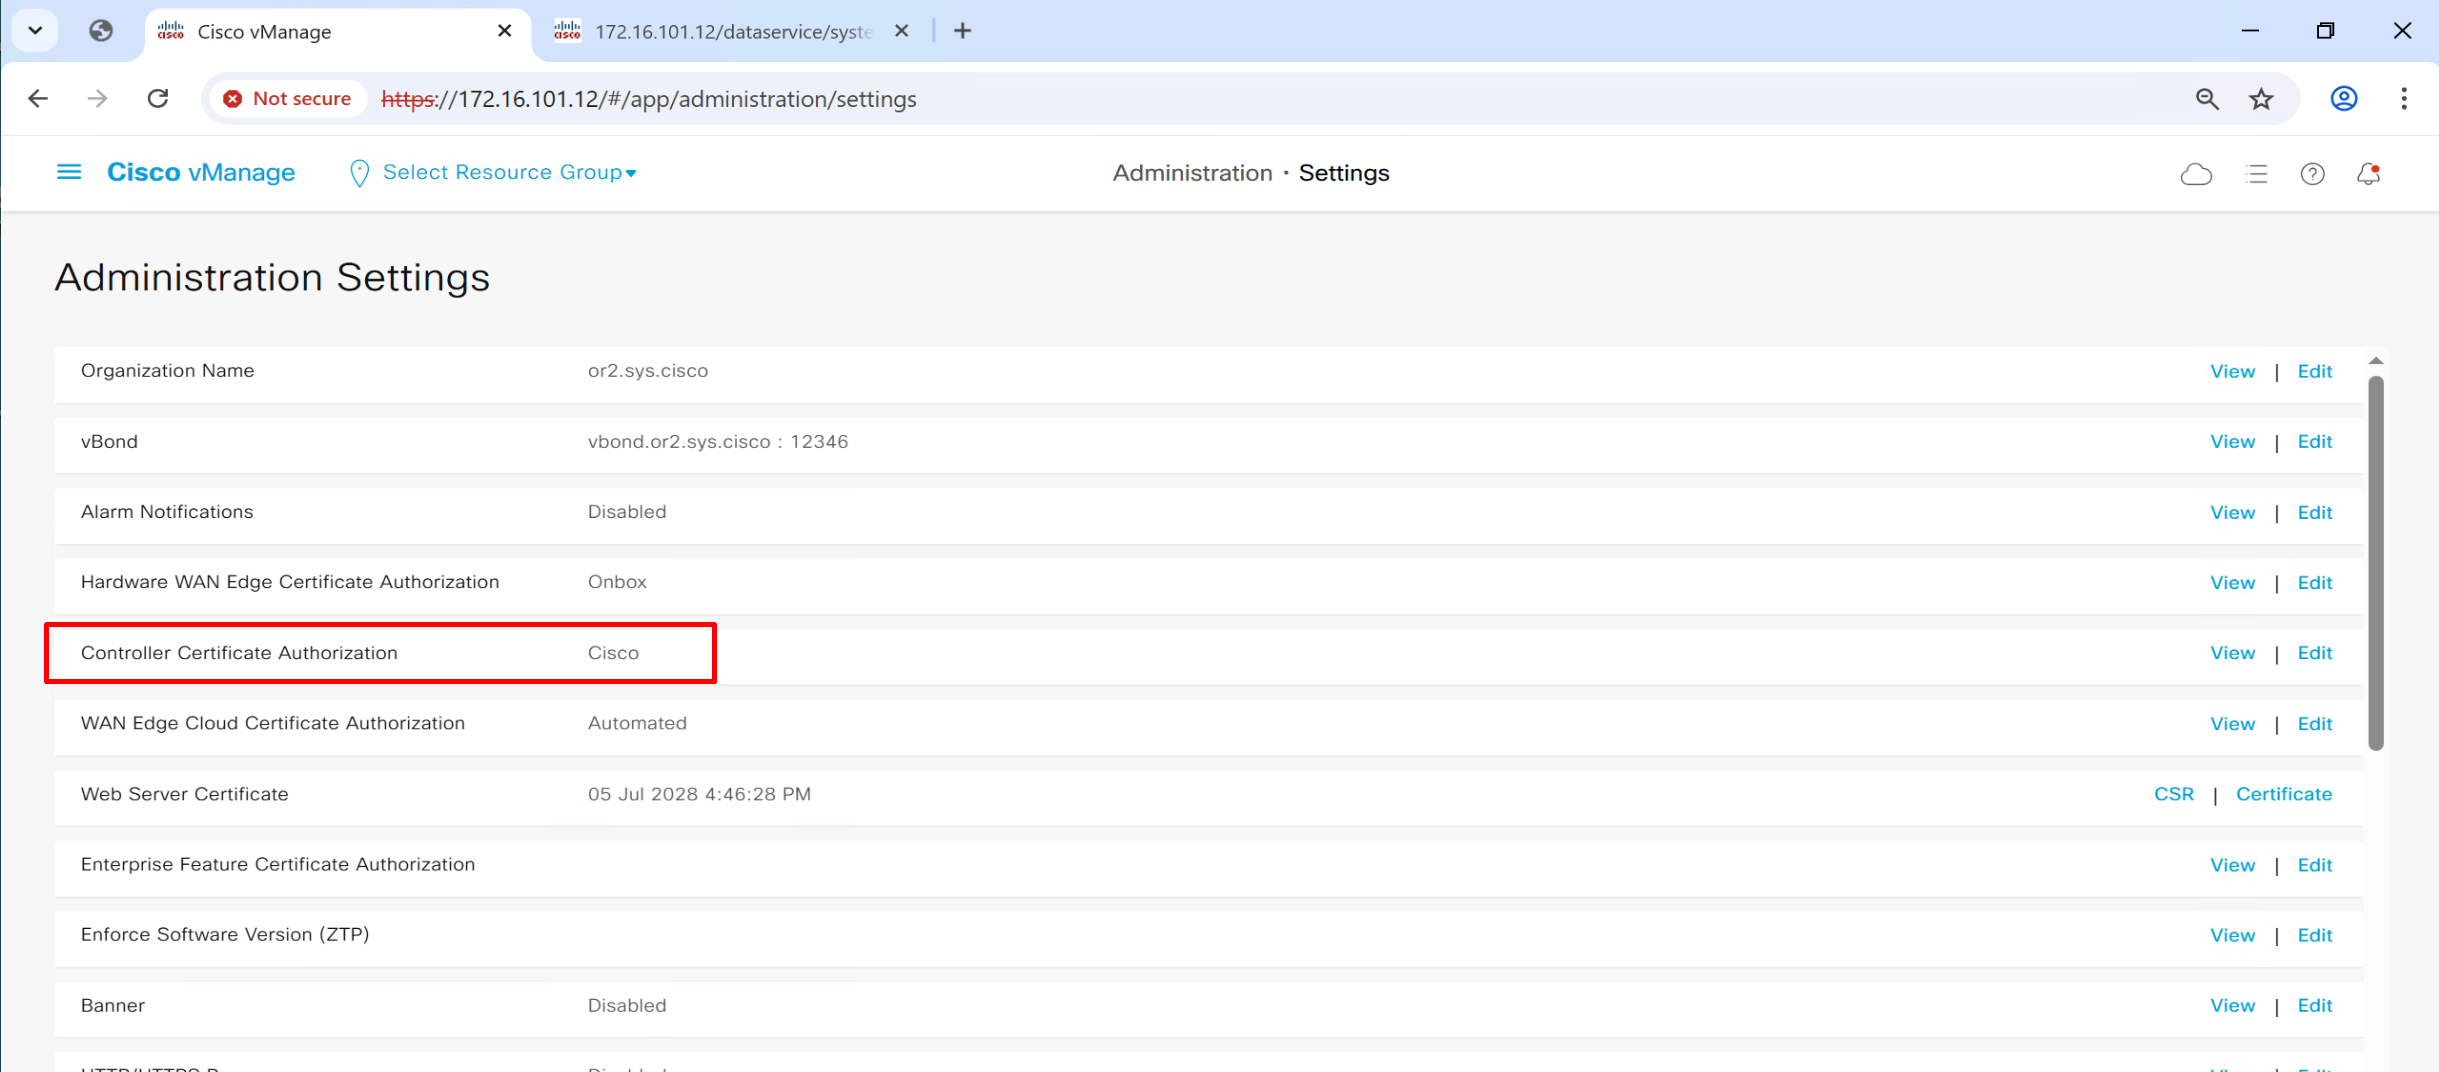The image size is (2439, 1072).
Task: View the Organization Name setting
Action: click(2232, 371)
